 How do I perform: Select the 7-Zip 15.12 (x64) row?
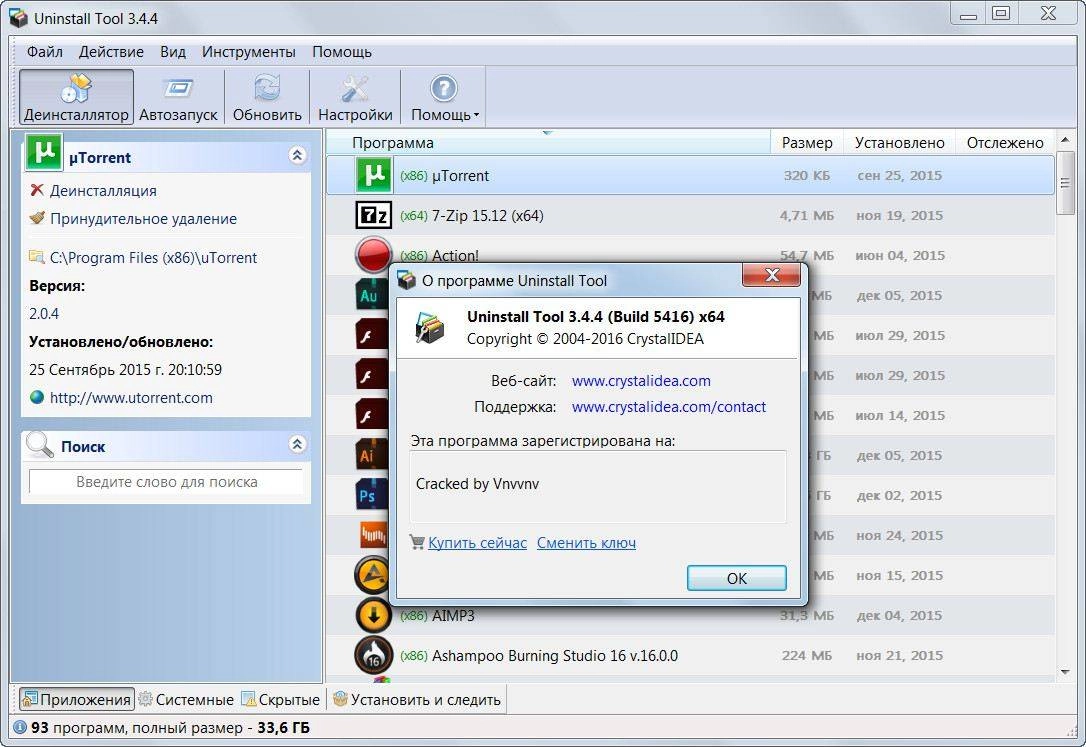click(x=690, y=215)
